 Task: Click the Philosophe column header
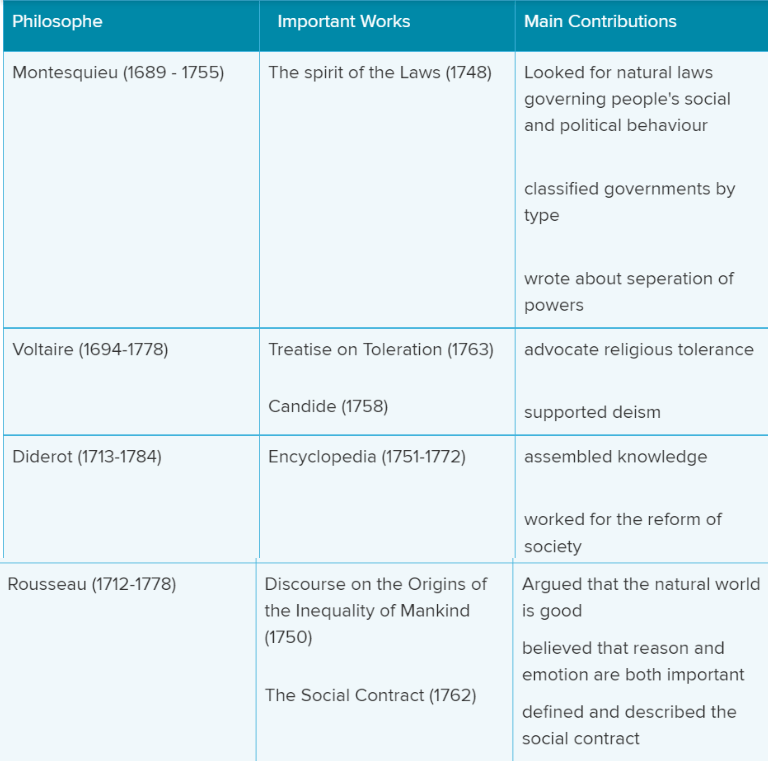click(57, 22)
